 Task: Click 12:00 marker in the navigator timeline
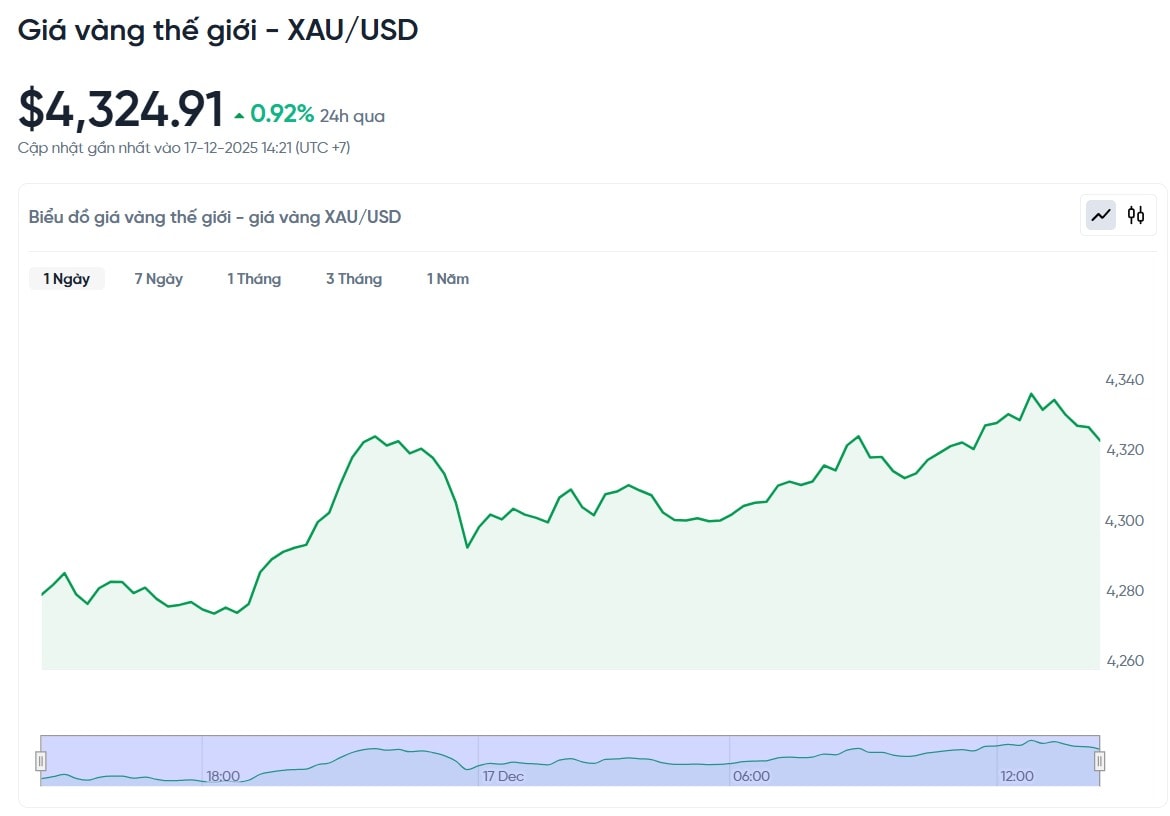(x=1017, y=776)
